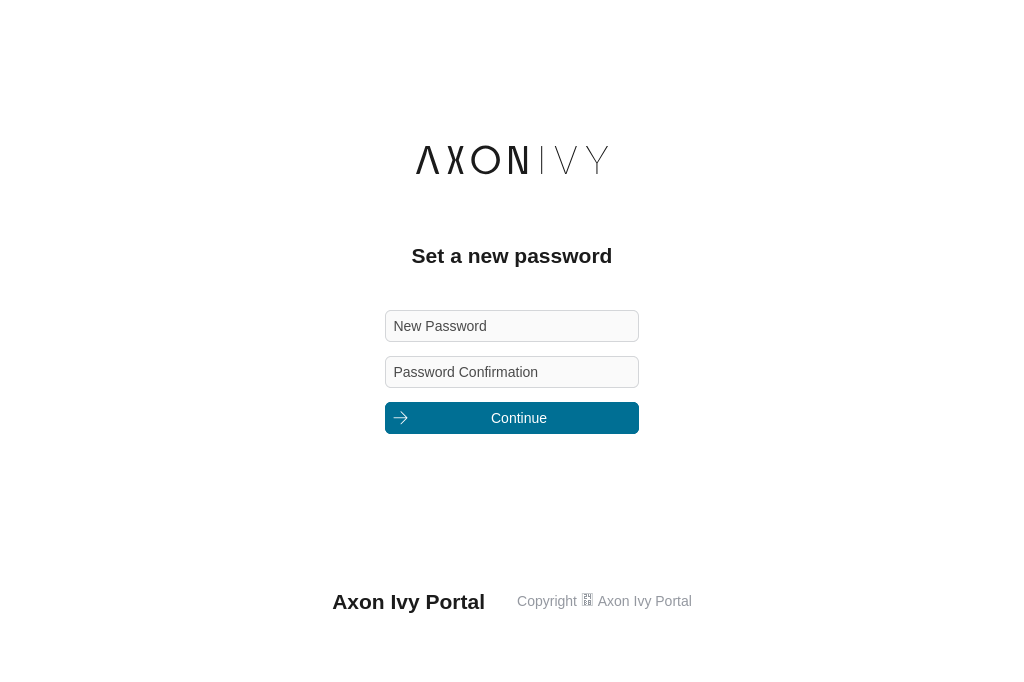This screenshot has height=682, width=1024.
Task: Select the right-arrow inside the blue button
Action: (400, 418)
